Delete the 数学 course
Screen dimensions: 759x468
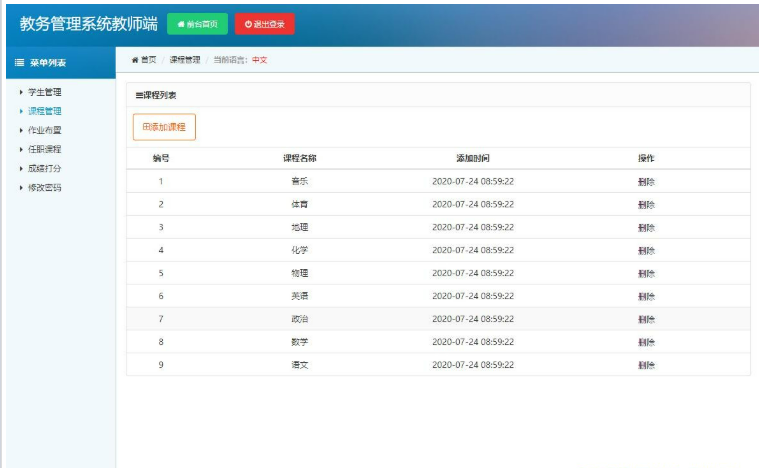pyautogui.click(x=646, y=342)
